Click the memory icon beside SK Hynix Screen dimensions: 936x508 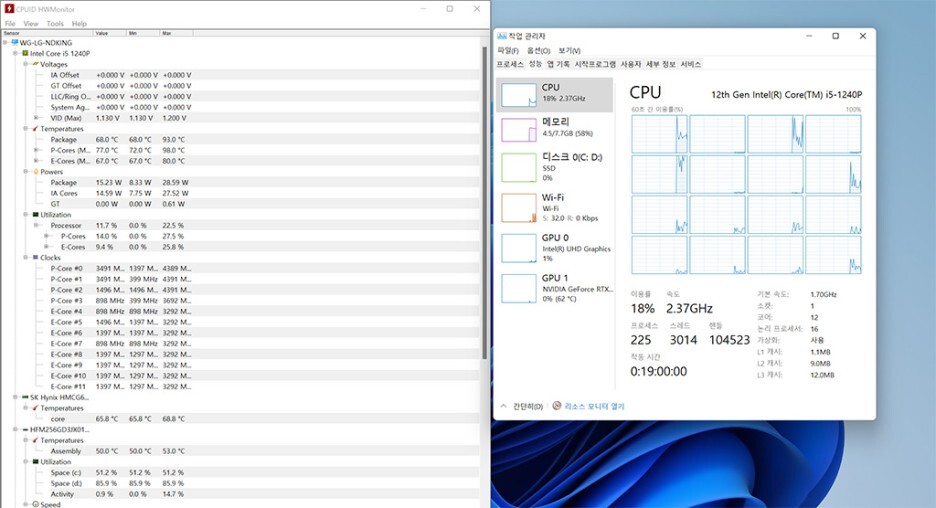pyautogui.click(x=25, y=398)
